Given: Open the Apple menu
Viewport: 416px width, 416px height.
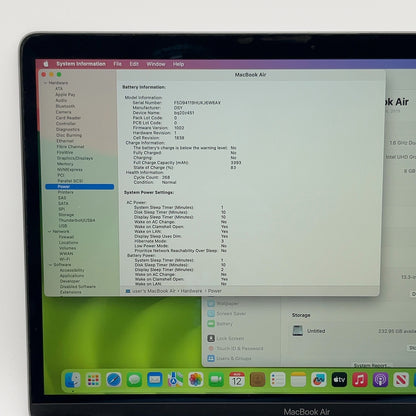Looking at the screenshot, I should [x=46, y=64].
